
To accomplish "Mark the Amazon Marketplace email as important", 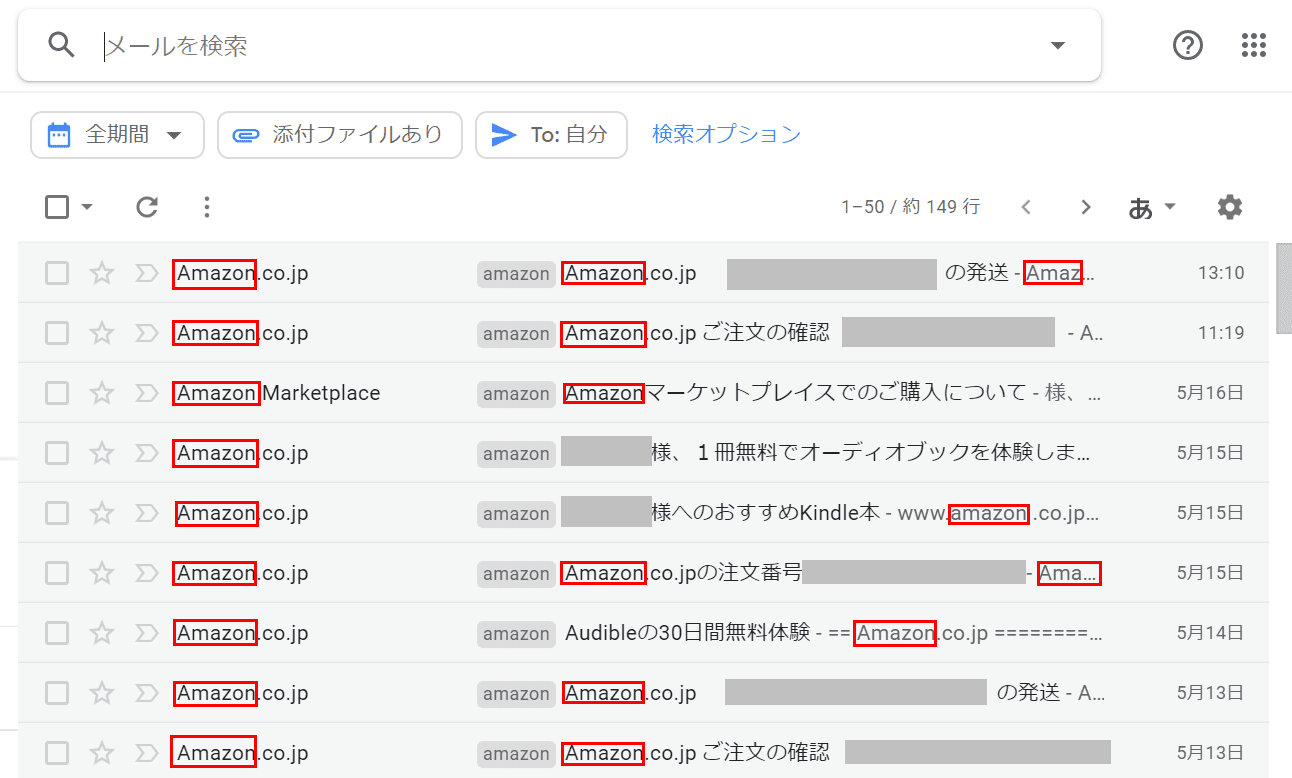I will (x=147, y=393).
